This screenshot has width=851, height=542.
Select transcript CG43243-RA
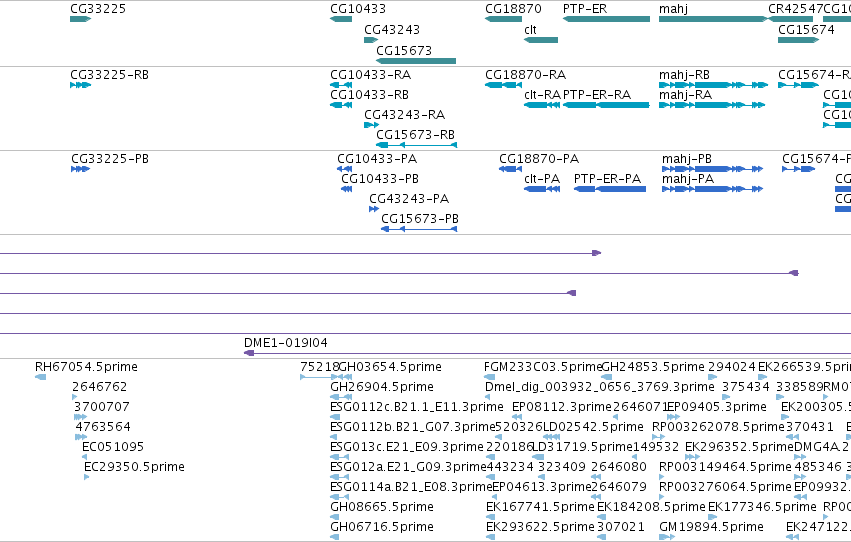[404, 114]
